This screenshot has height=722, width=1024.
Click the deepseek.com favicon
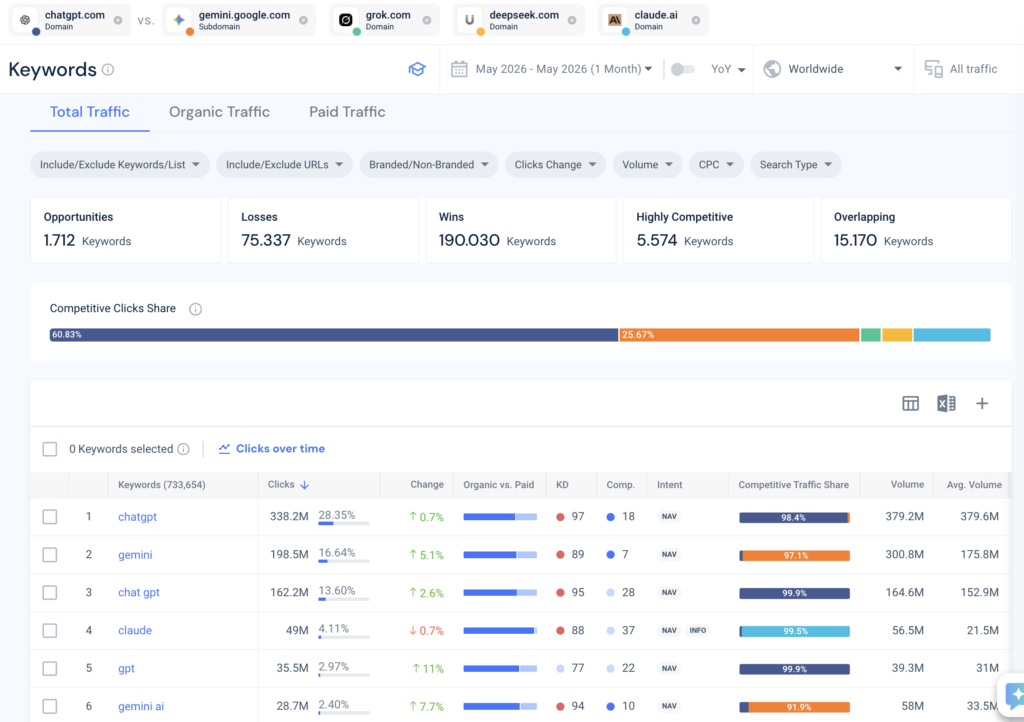(470, 20)
